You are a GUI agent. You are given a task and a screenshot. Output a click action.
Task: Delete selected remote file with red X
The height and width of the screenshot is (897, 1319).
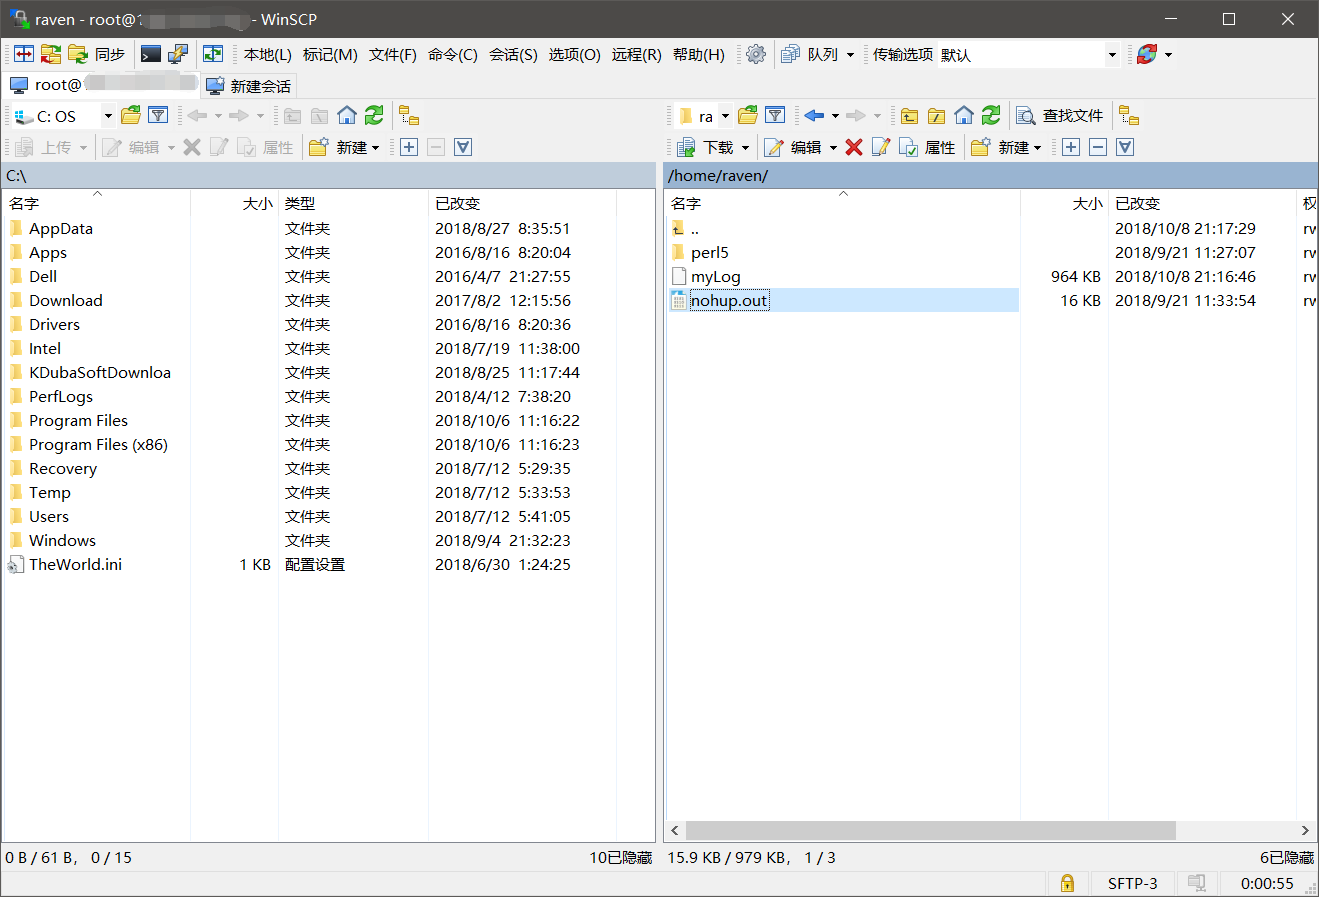[x=854, y=147]
